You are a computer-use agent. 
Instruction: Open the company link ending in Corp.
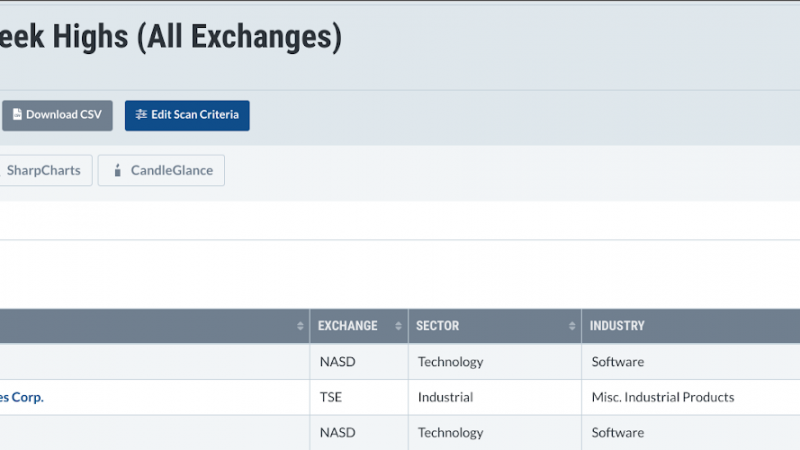[21, 397]
